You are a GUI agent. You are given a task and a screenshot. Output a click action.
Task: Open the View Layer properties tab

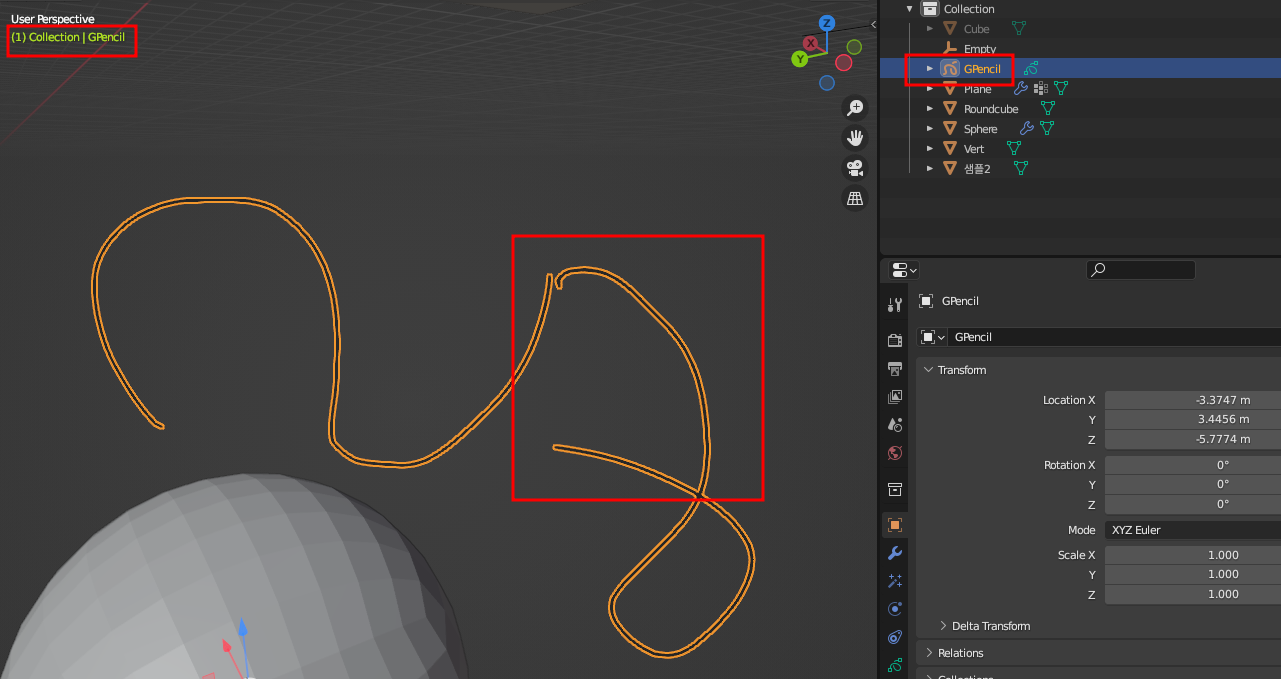coord(895,397)
